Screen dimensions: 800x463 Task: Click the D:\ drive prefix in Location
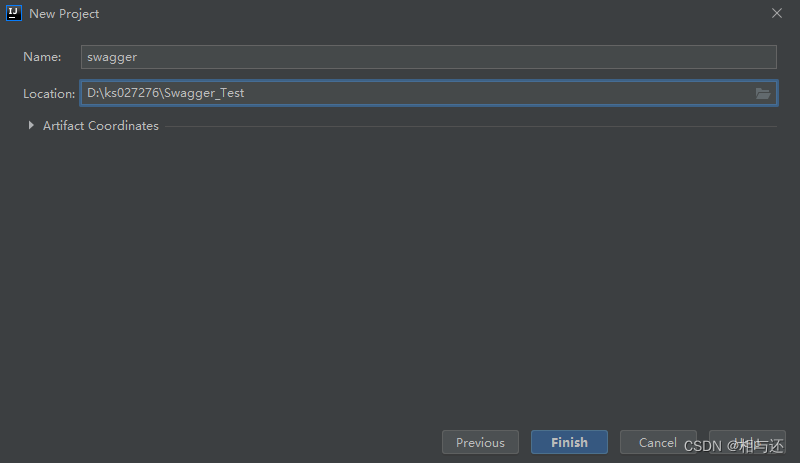[95, 93]
